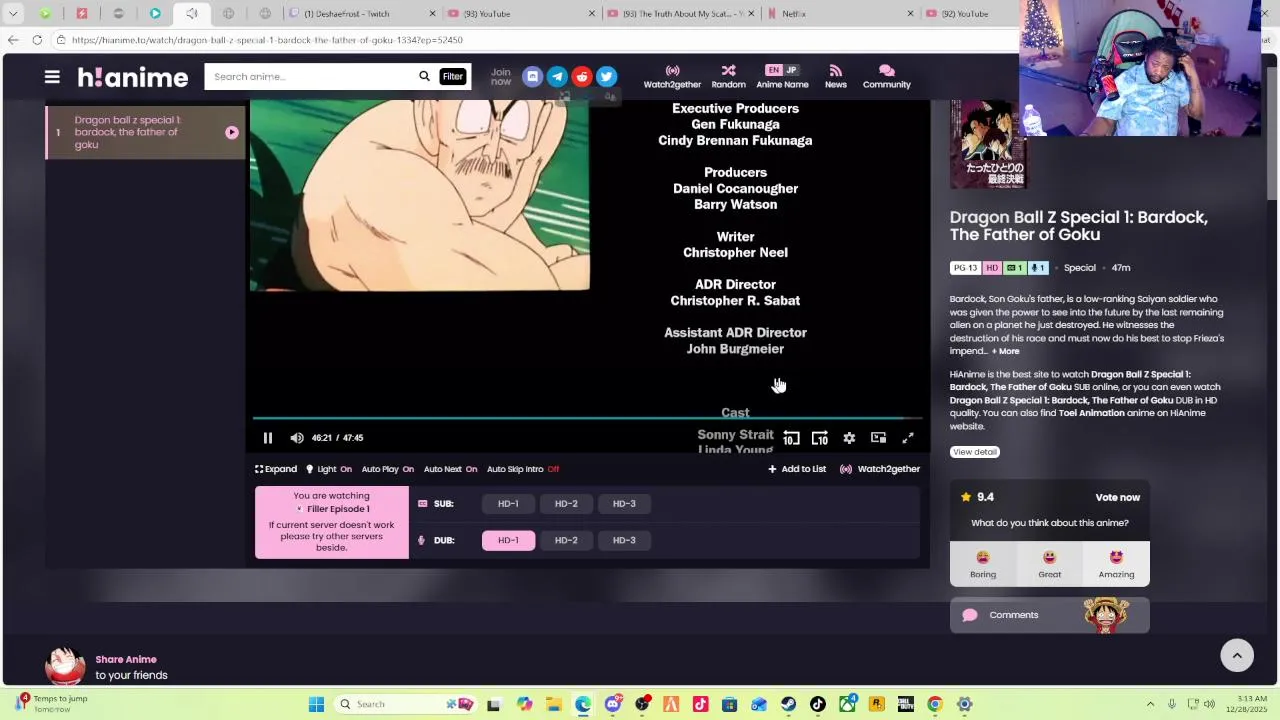
Task: Switch anime name language to JP
Action: tap(791, 70)
